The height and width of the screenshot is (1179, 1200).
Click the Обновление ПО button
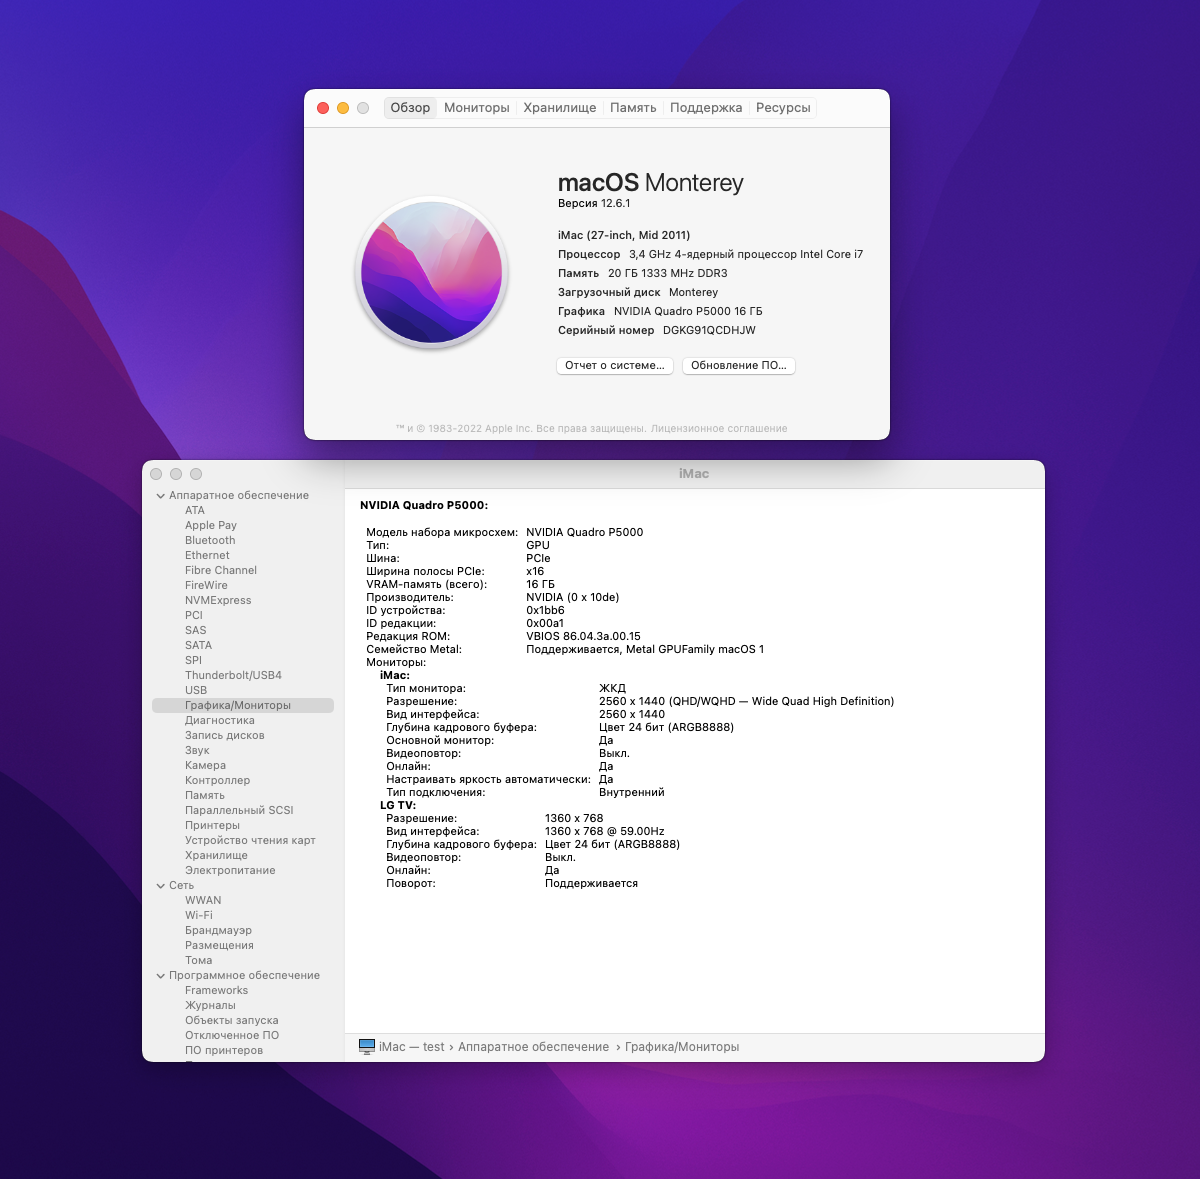pyautogui.click(x=739, y=366)
